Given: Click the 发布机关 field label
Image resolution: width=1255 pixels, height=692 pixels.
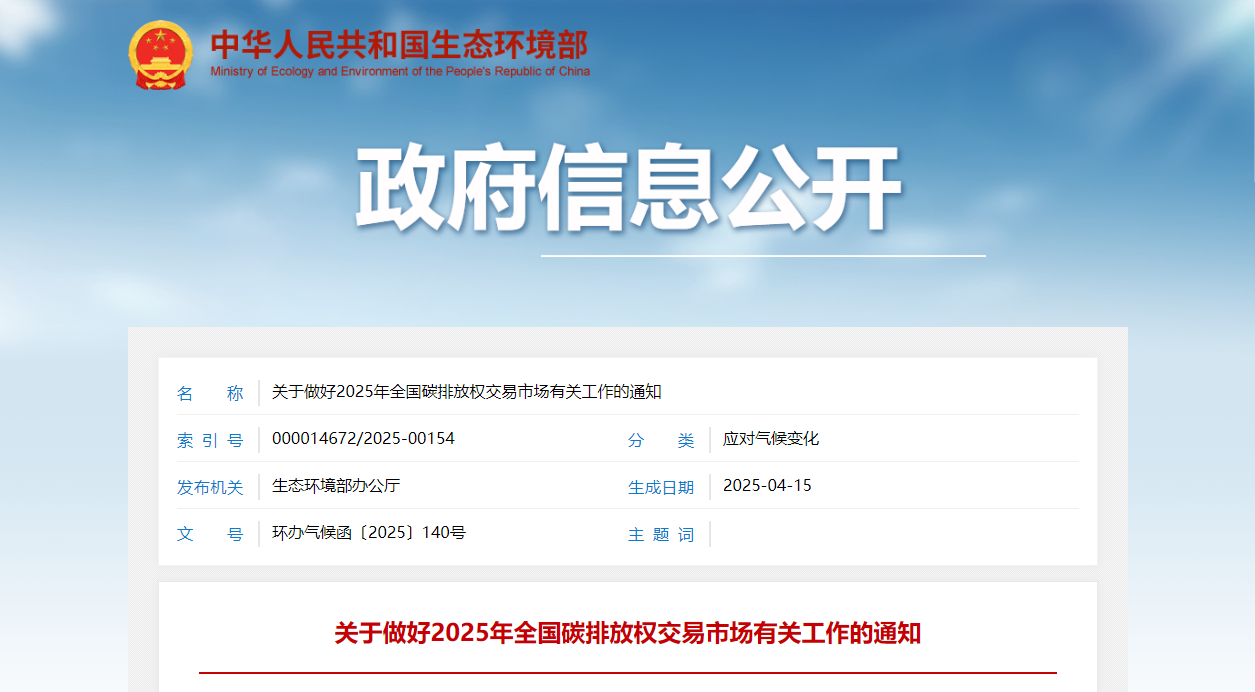Looking at the screenshot, I should pyautogui.click(x=211, y=487).
